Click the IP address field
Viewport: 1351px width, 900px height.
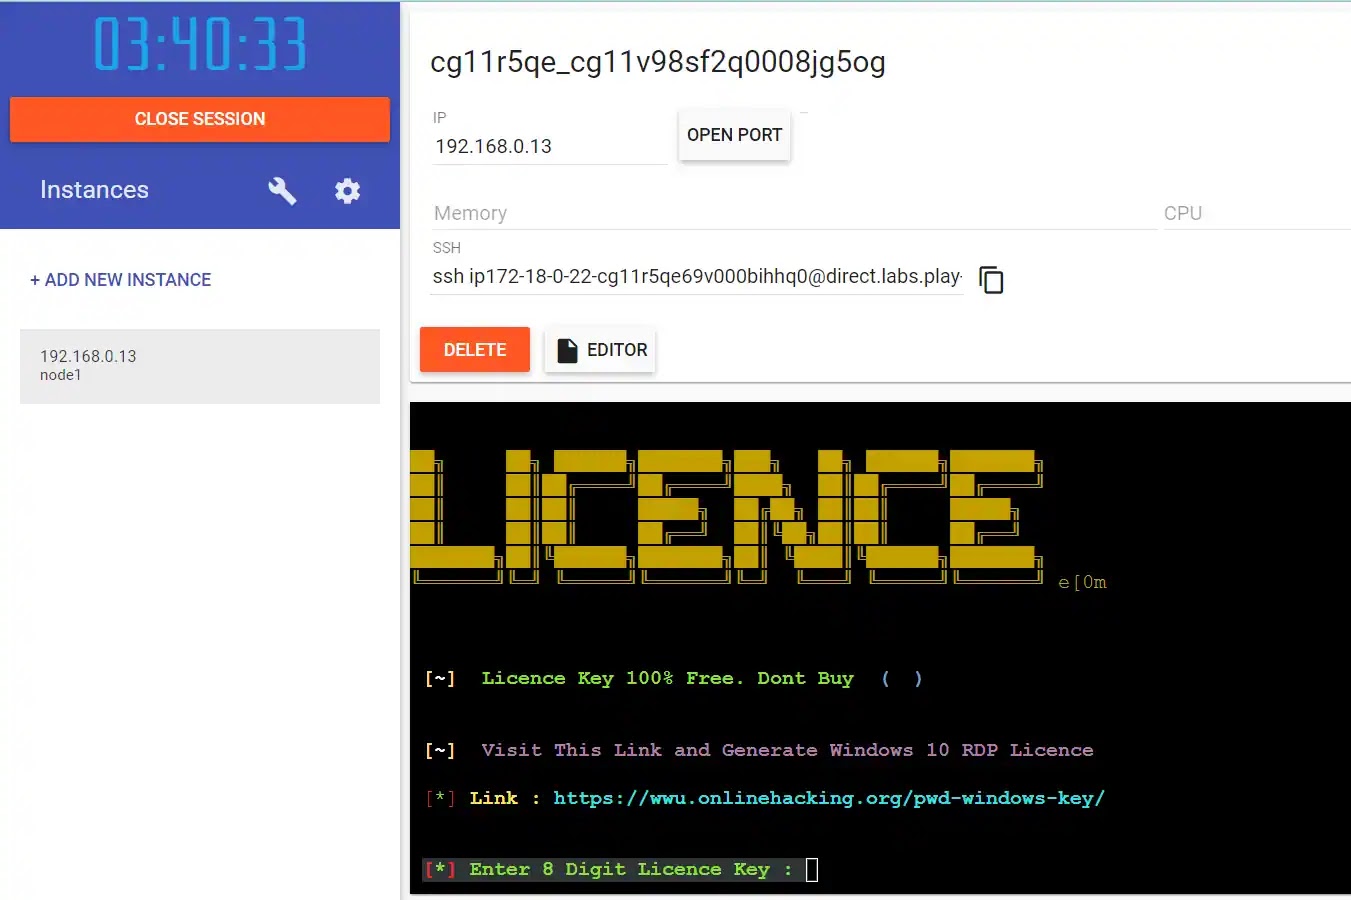tap(549, 146)
